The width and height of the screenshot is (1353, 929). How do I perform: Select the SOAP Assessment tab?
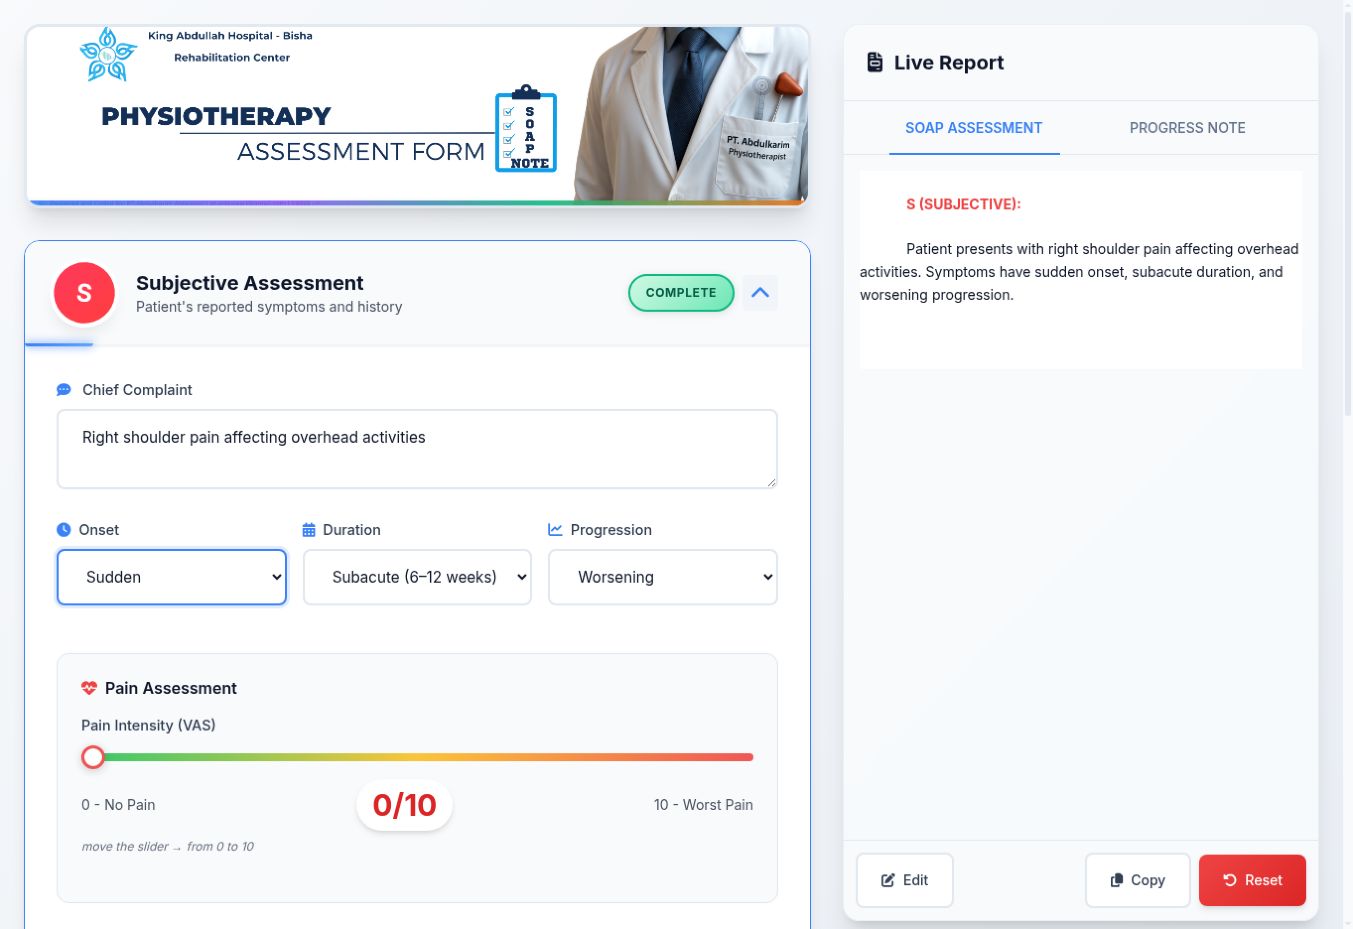pos(974,128)
